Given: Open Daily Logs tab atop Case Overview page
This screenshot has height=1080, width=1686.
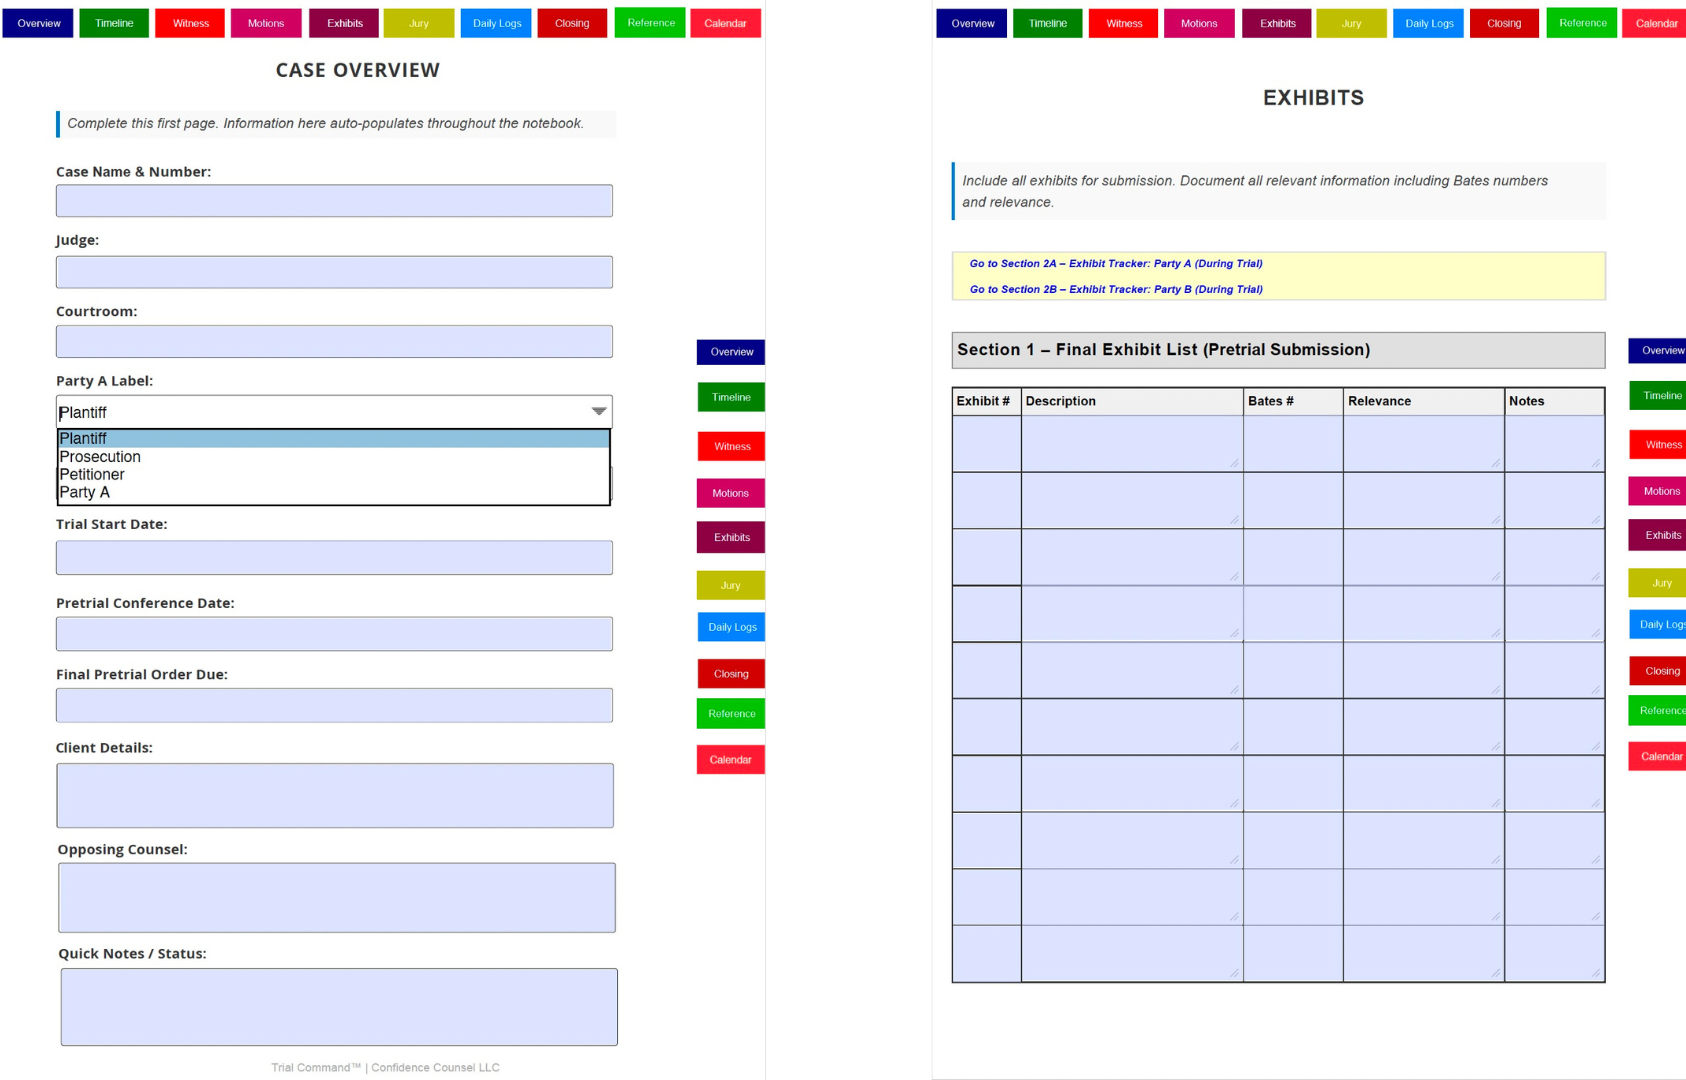Looking at the screenshot, I should (x=497, y=23).
